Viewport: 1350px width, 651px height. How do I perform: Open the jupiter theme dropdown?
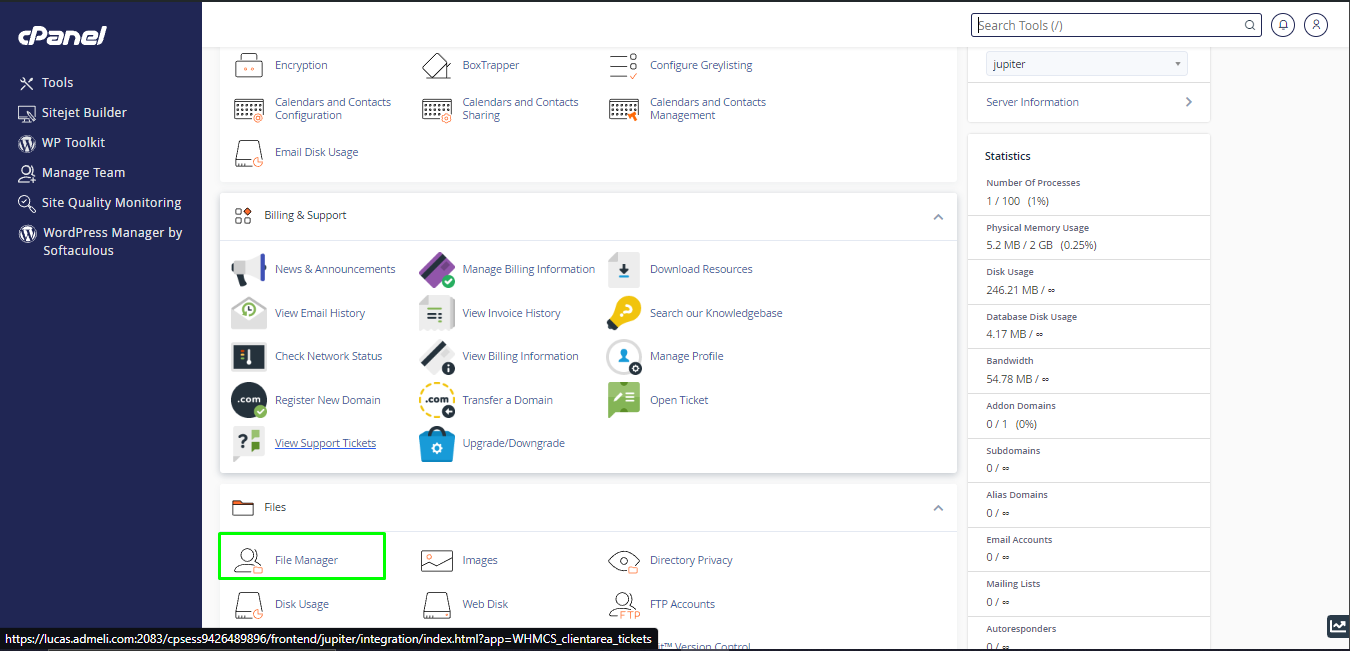(1086, 63)
